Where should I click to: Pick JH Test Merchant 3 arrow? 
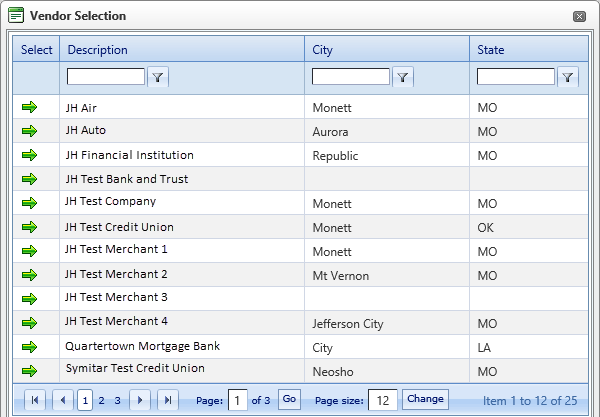[29, 299]
